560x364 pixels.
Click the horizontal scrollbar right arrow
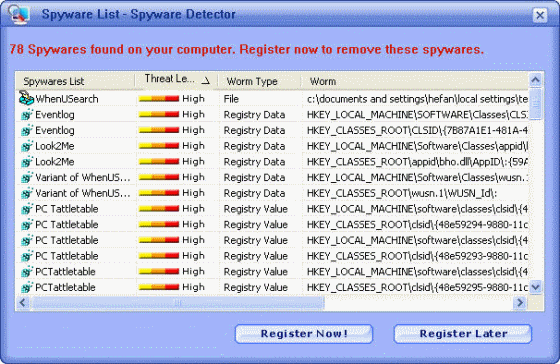[x=520, y=303]
